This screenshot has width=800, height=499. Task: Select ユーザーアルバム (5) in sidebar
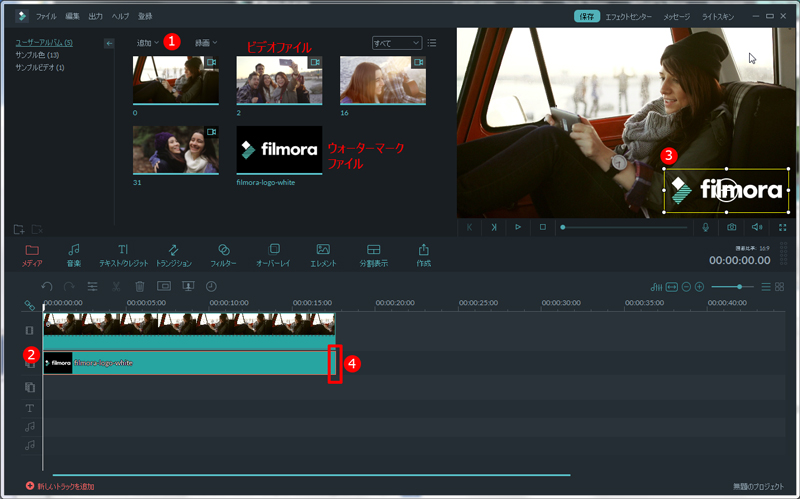44,42
